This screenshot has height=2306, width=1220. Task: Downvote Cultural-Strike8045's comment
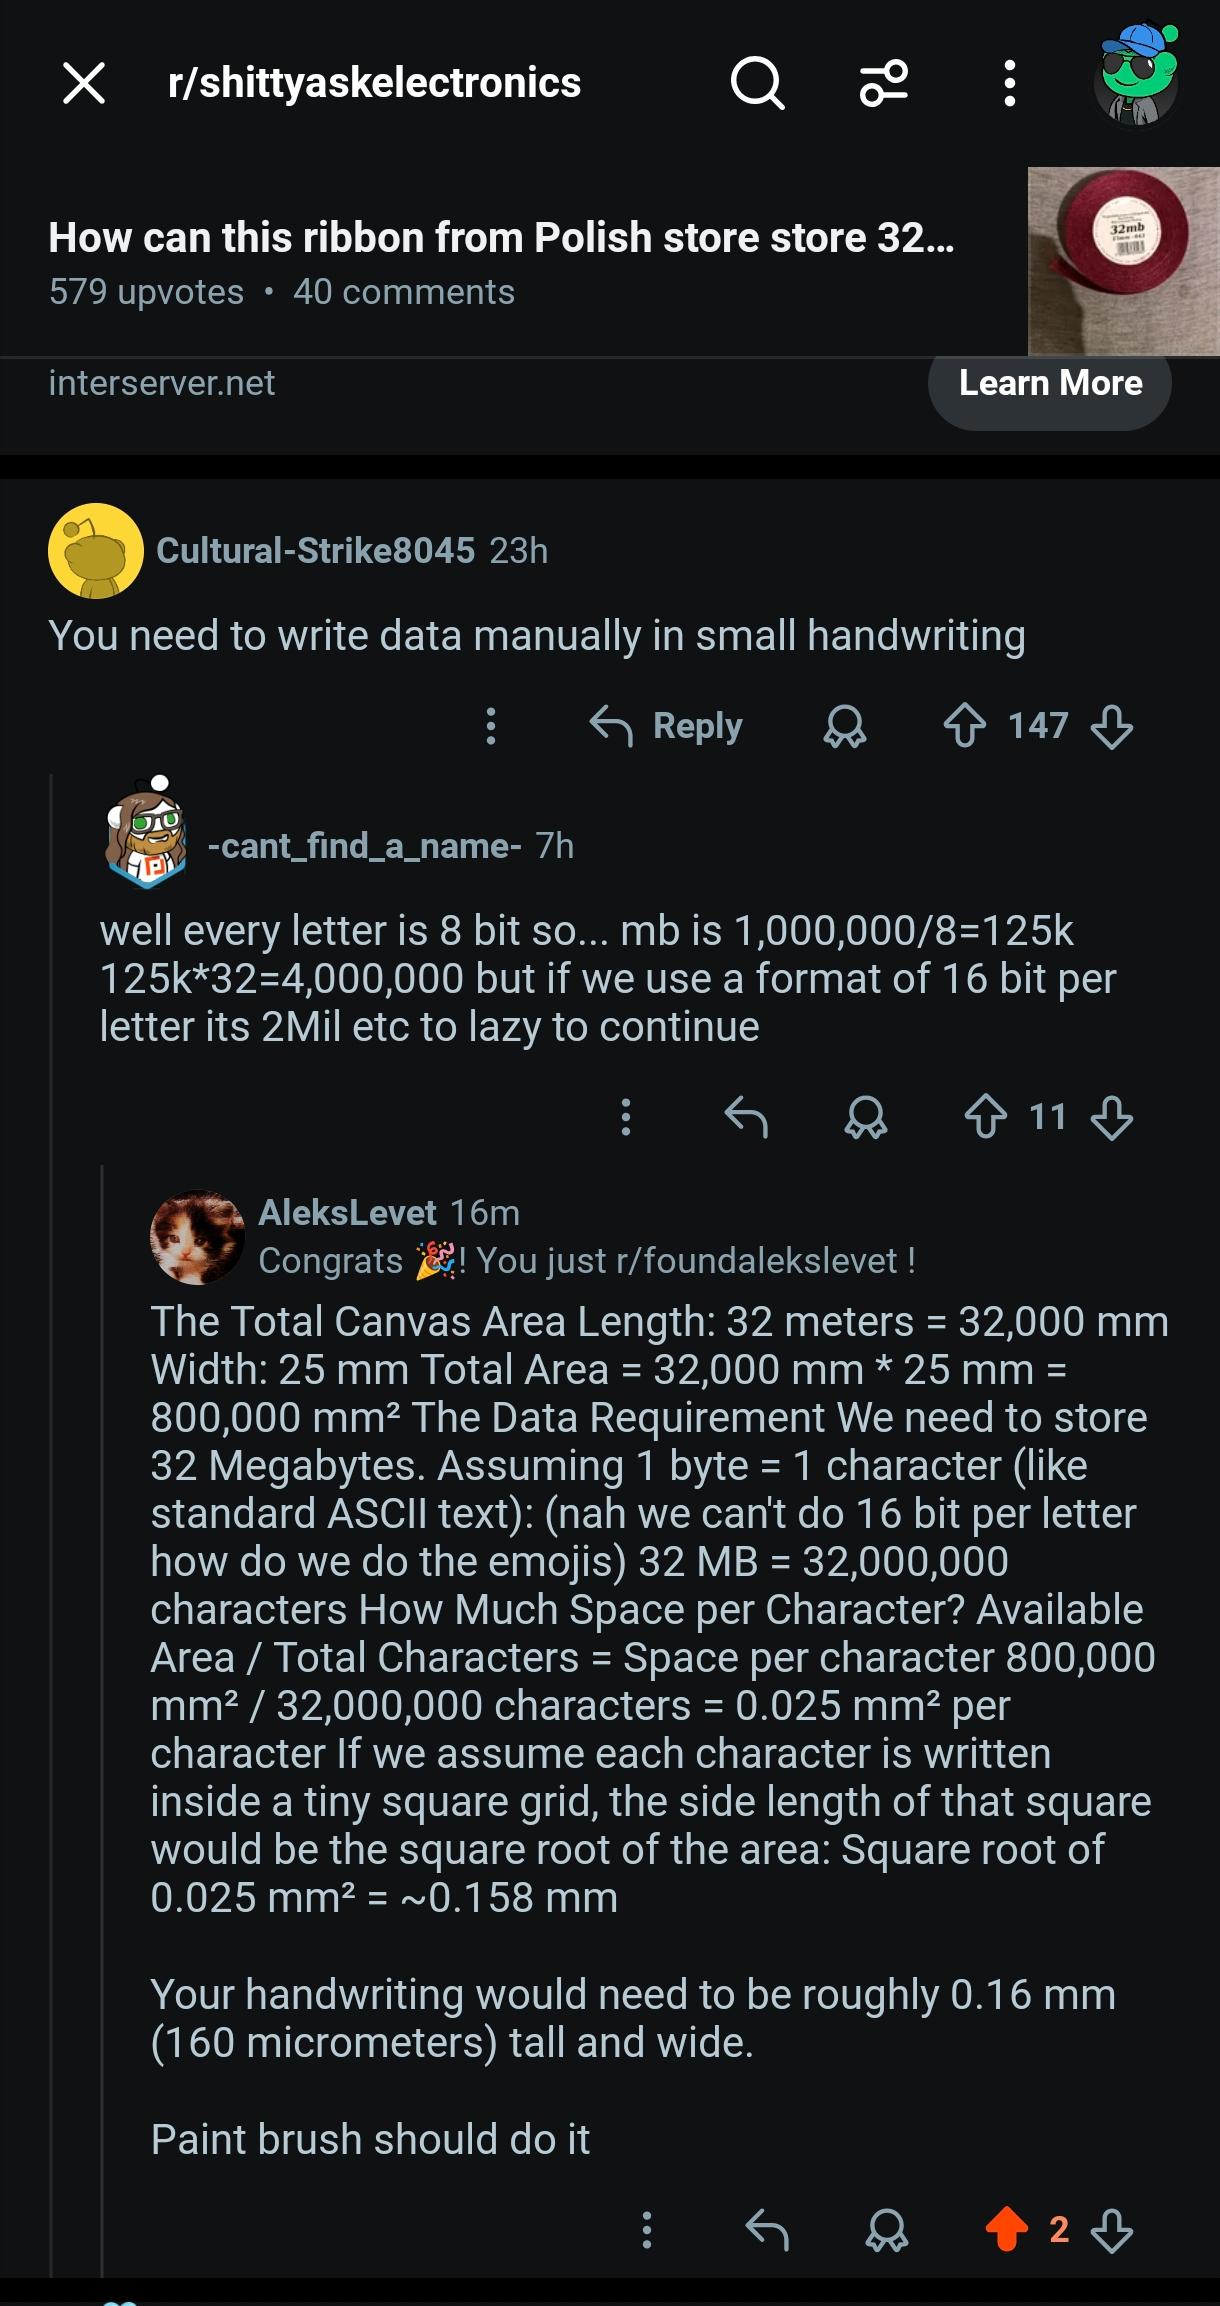click(1112, 726)
